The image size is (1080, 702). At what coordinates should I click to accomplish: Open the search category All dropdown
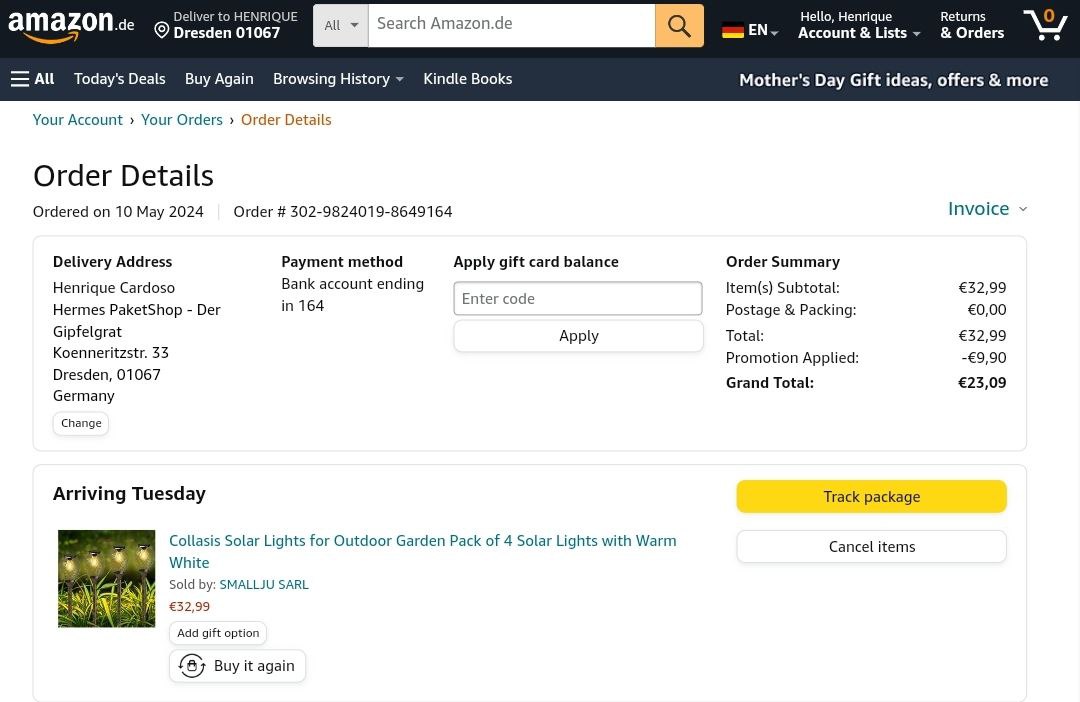coord(341,26)
